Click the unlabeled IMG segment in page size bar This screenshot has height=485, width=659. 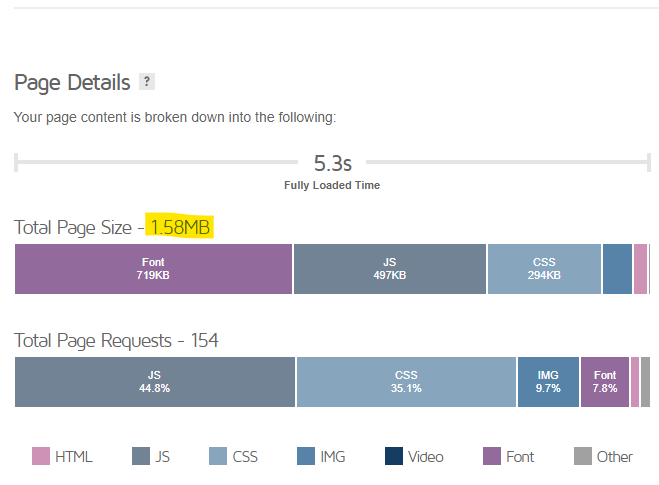pyautogui.click(x=617, y=269)
